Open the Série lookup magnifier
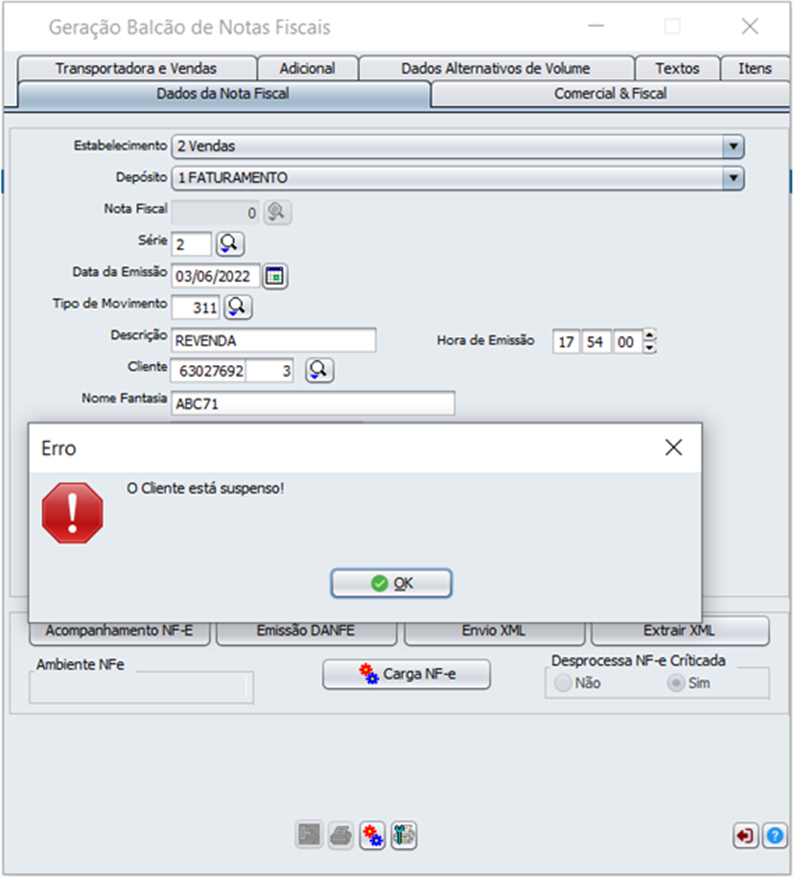Image resolution: width=795 pixels, height=879 pixels. 230,244
